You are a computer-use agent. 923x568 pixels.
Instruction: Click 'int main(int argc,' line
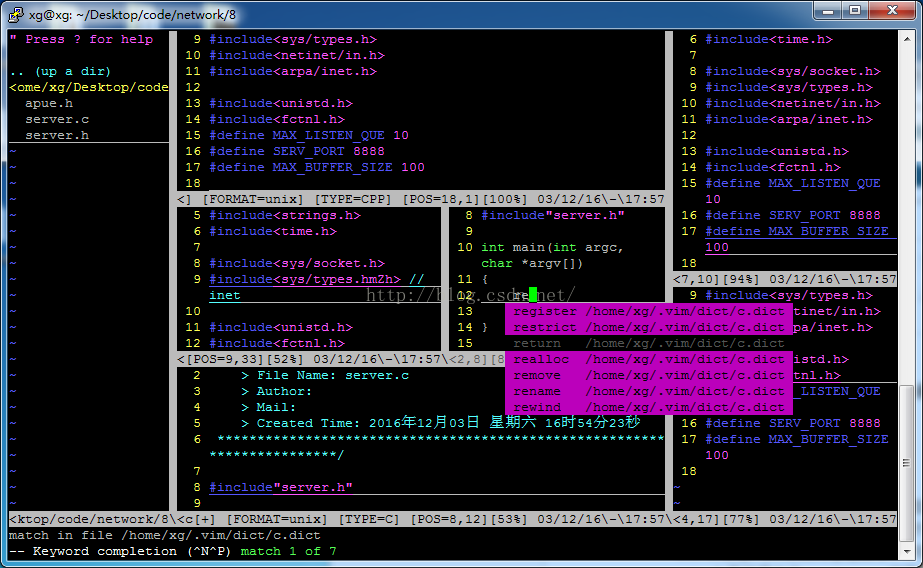[x=552, y=247]
